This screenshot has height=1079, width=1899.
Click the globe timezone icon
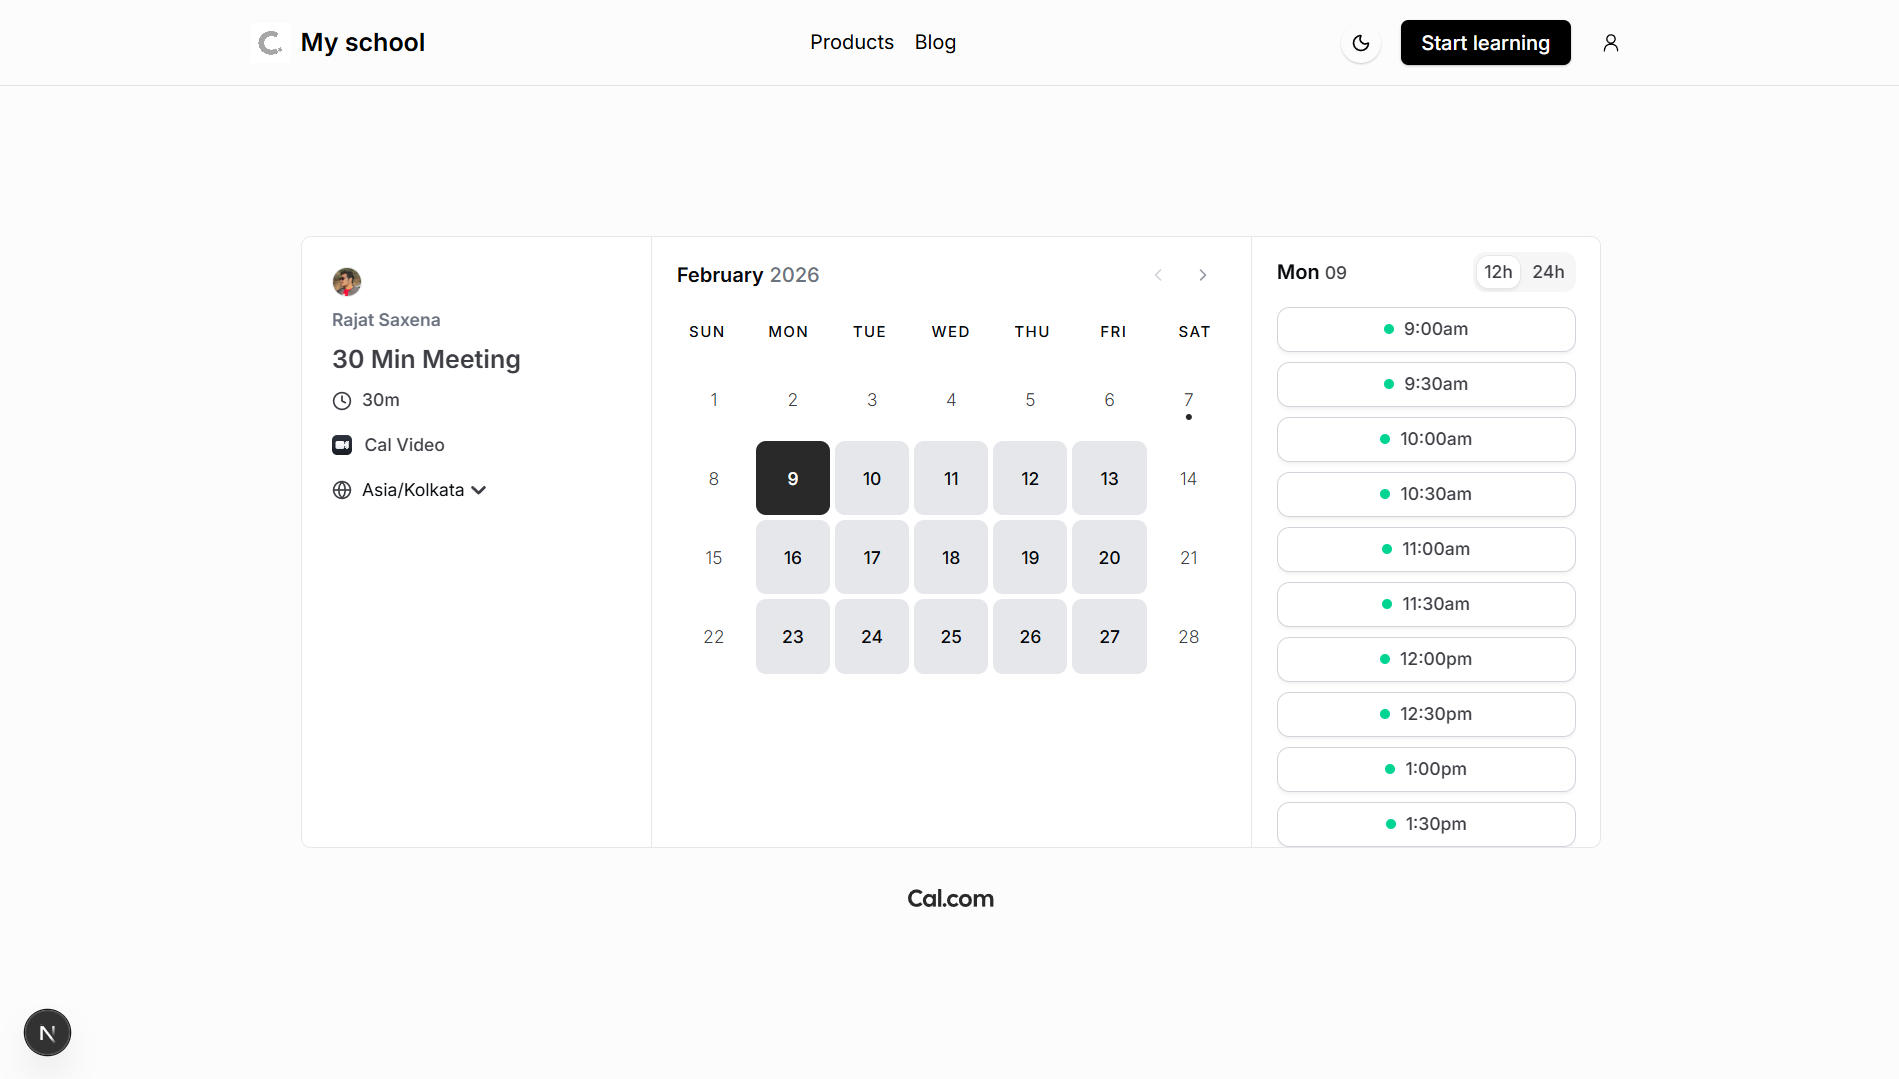coord(342,490)
